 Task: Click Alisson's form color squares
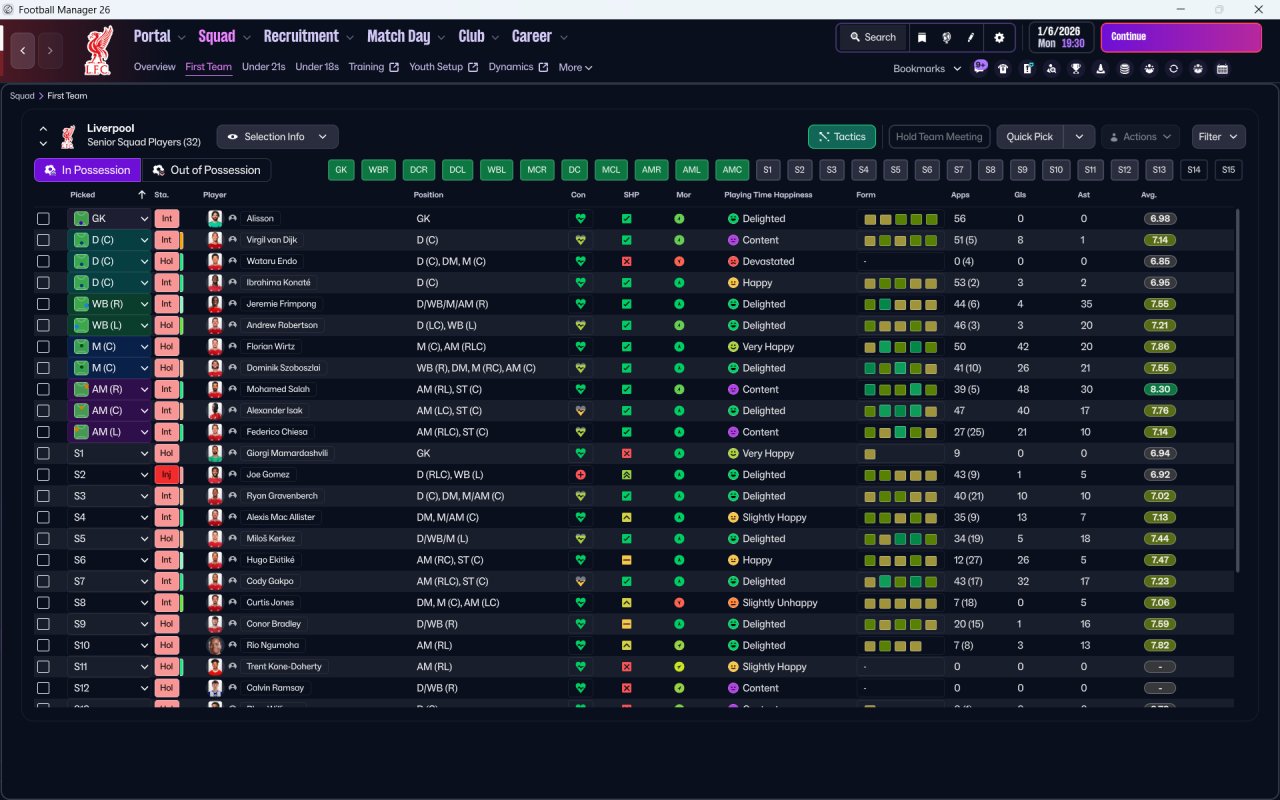(x=901, y=219)
